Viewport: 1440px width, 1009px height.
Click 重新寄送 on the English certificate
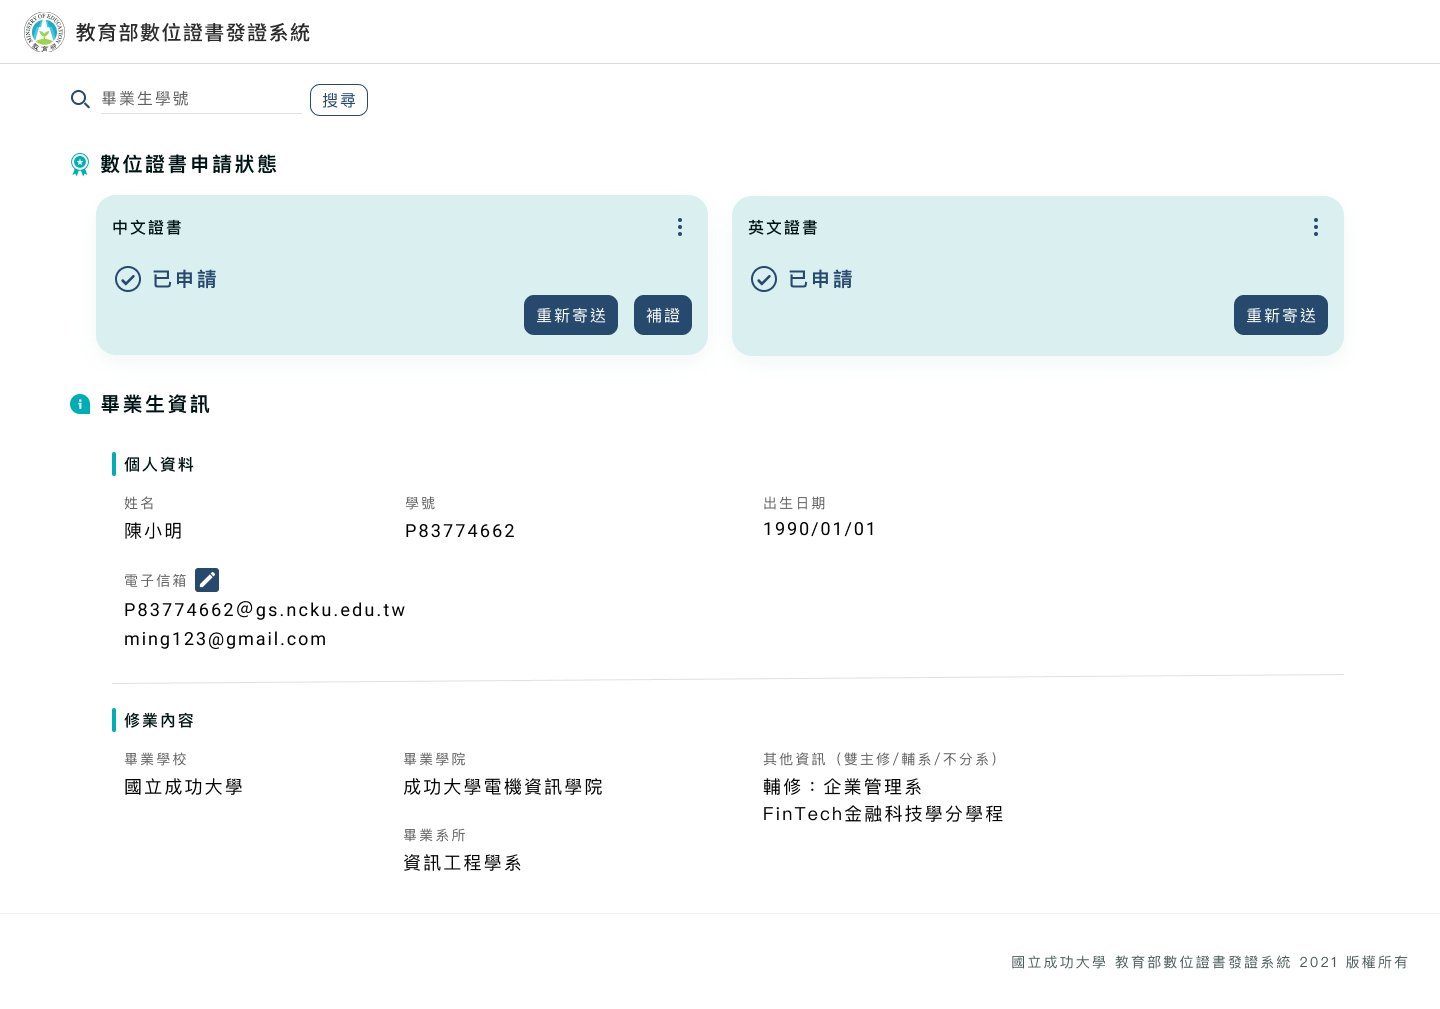tap(1281, 315)
